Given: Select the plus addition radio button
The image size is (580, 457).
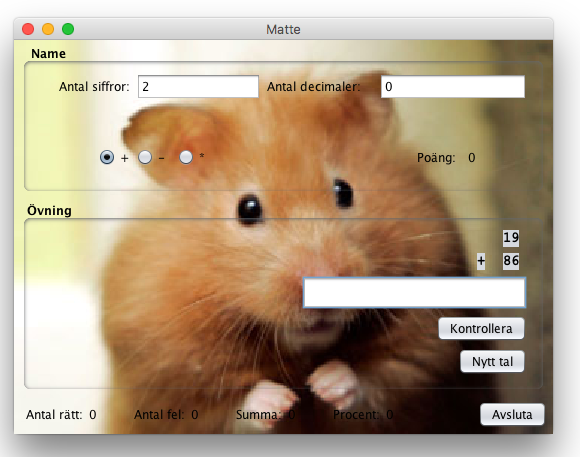Looking at the screenshot, I should coord(107,157).
